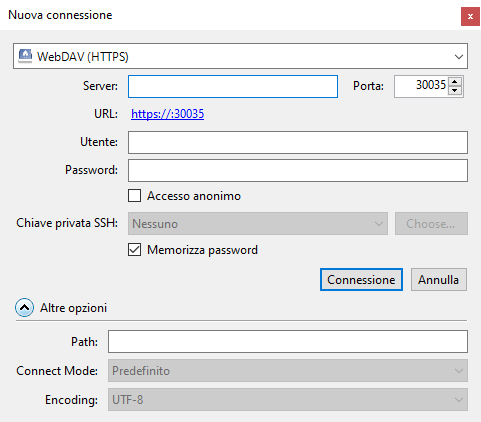Open the Encoding UTF-8 dropdown
Viewport: 481px width, 422px height.
(x=288, y=399)
